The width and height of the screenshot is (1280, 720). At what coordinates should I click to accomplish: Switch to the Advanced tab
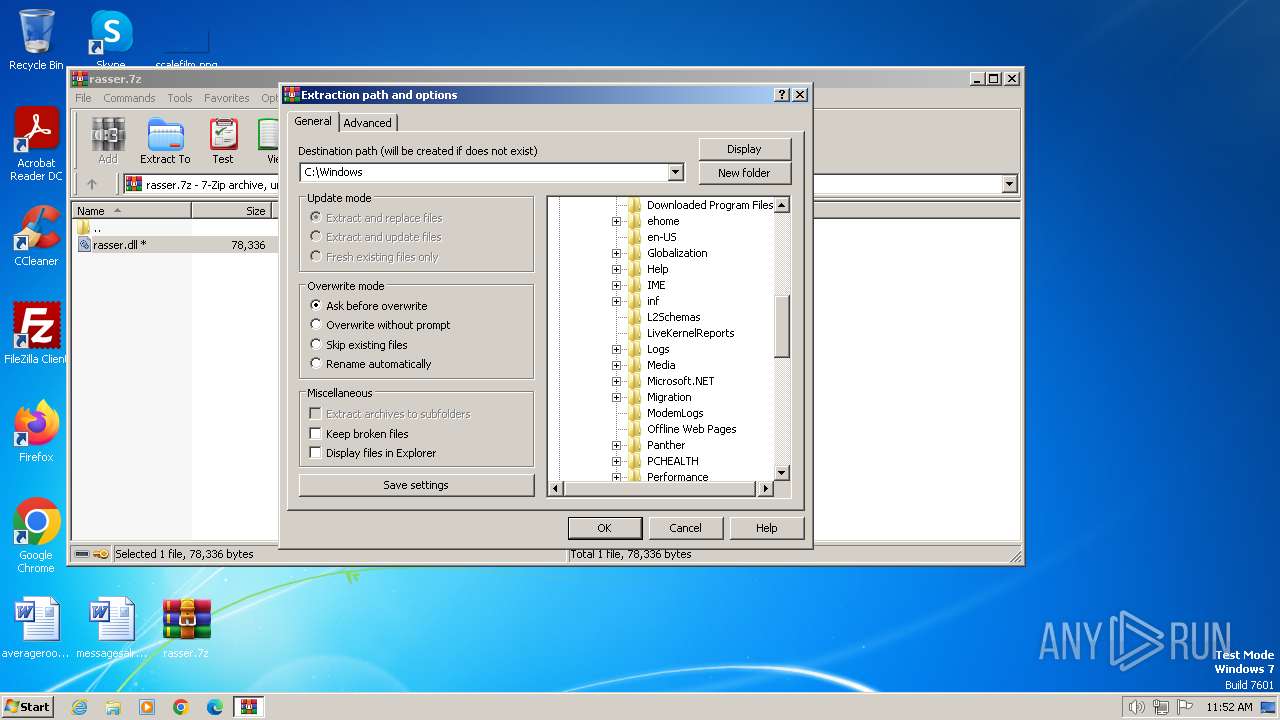coord(368,123)
